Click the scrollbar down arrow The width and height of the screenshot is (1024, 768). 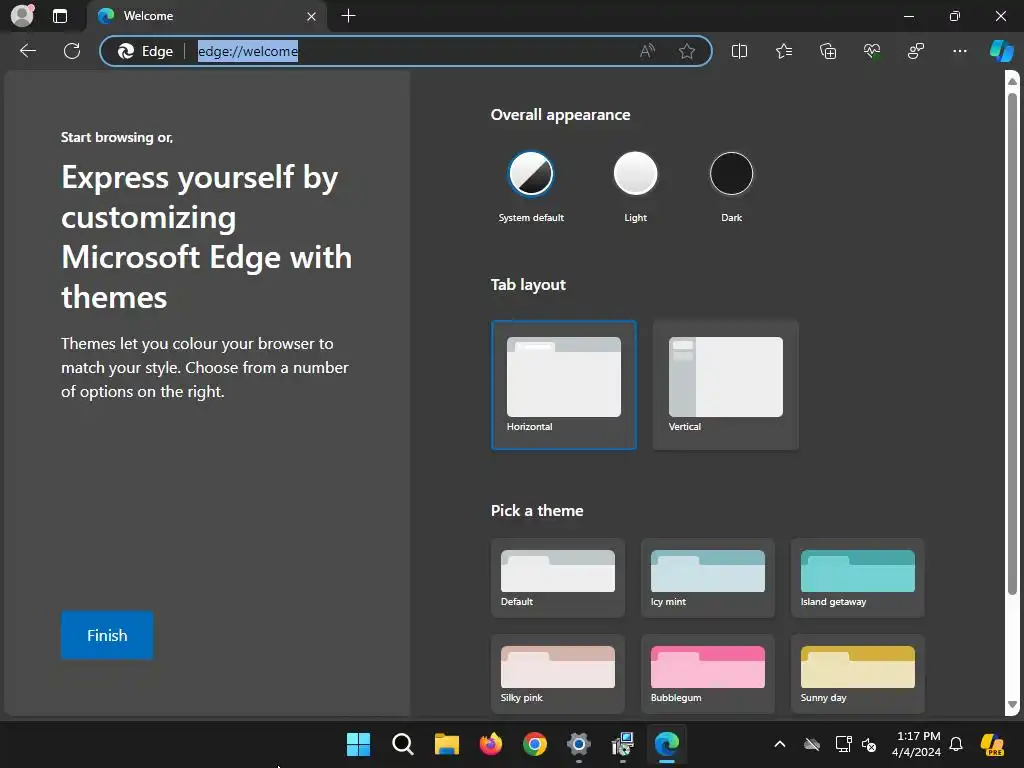(1012, 705)
